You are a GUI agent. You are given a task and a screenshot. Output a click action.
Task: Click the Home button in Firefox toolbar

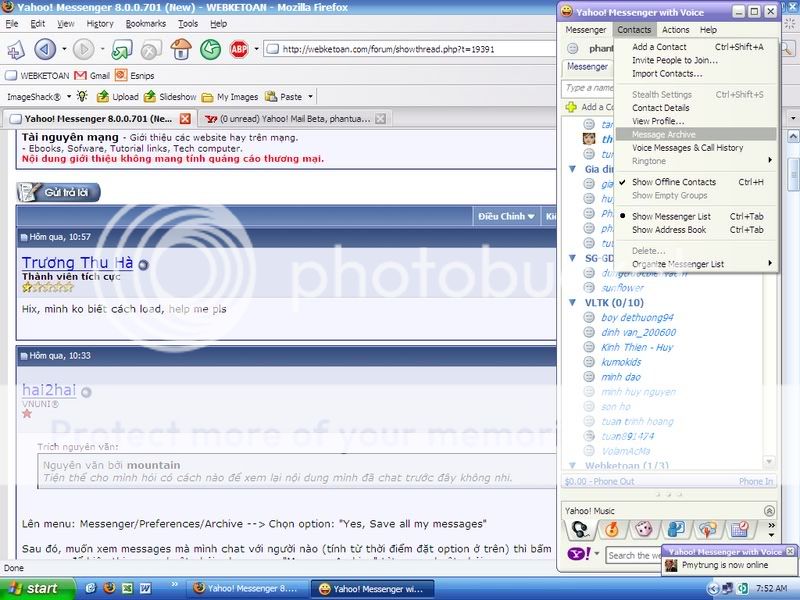pos(181,49)
